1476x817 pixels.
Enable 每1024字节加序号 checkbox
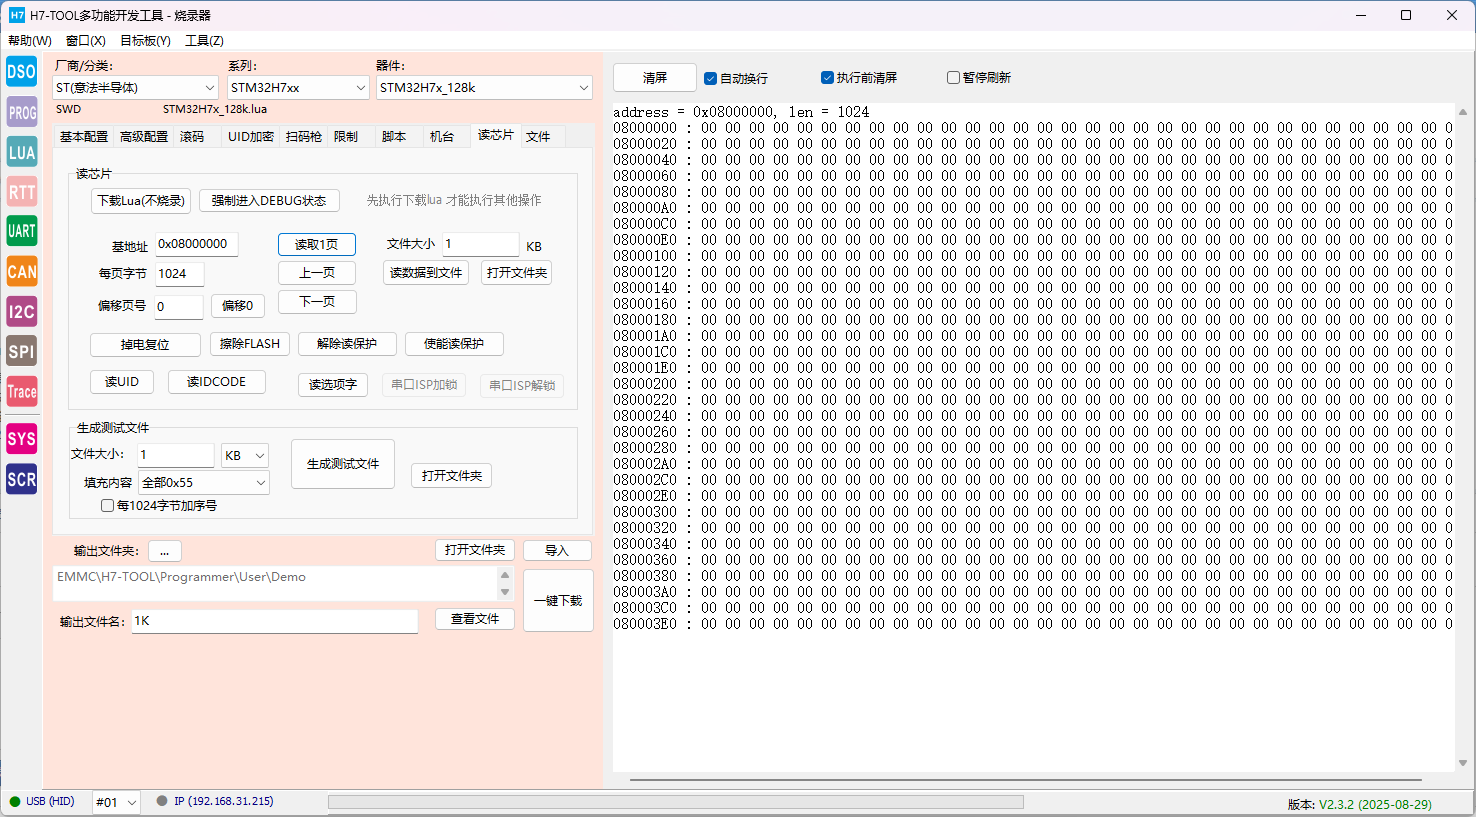(159, 506)
